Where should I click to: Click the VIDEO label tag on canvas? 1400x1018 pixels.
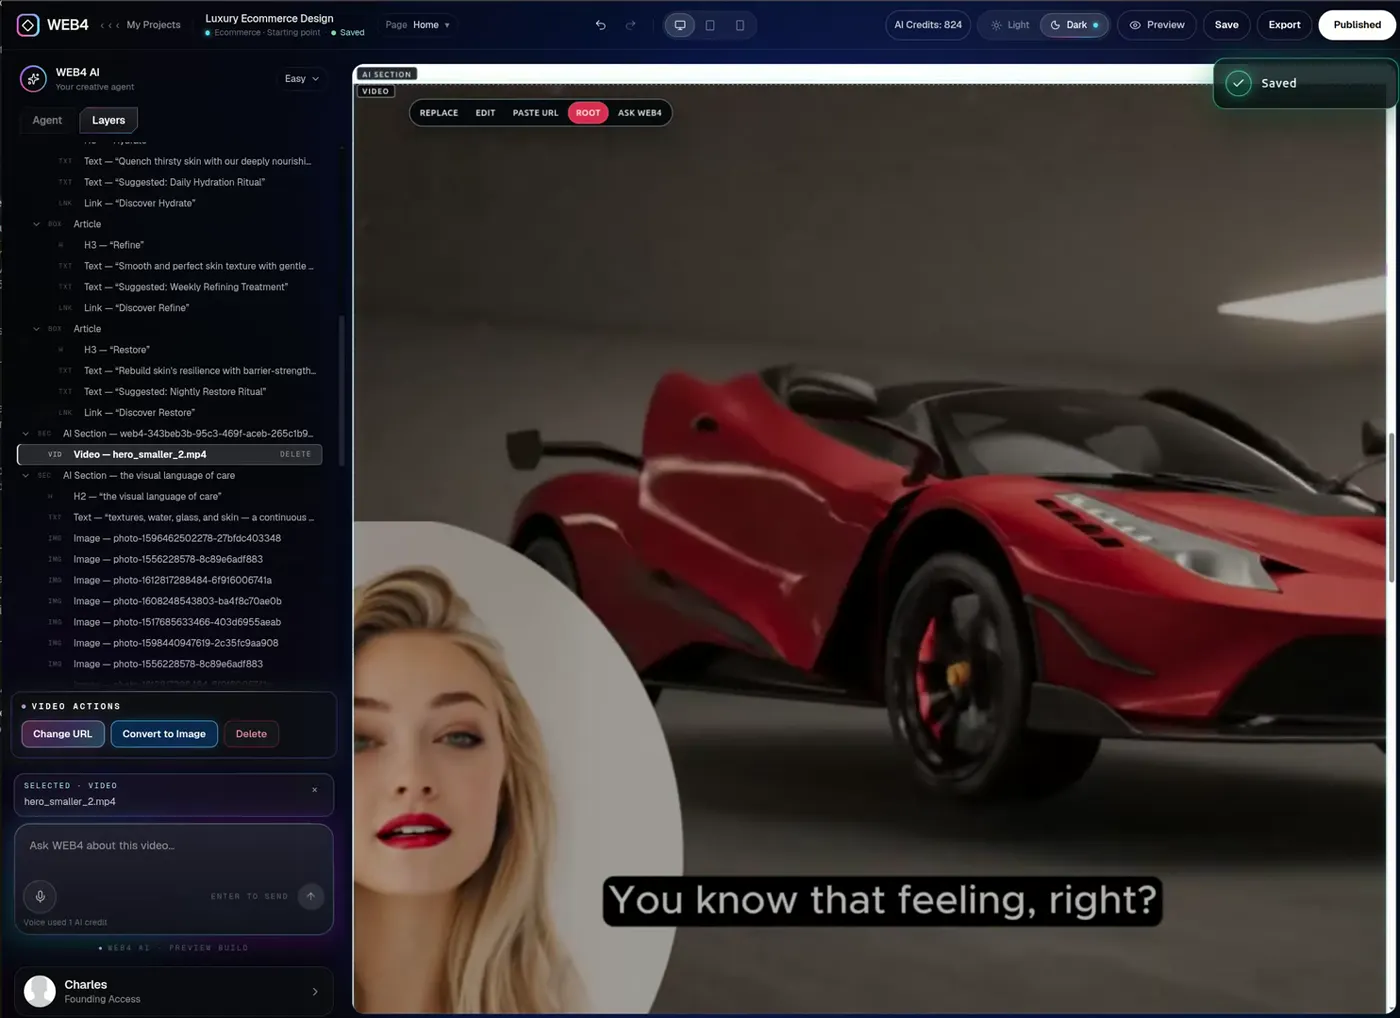coord(376,91)
